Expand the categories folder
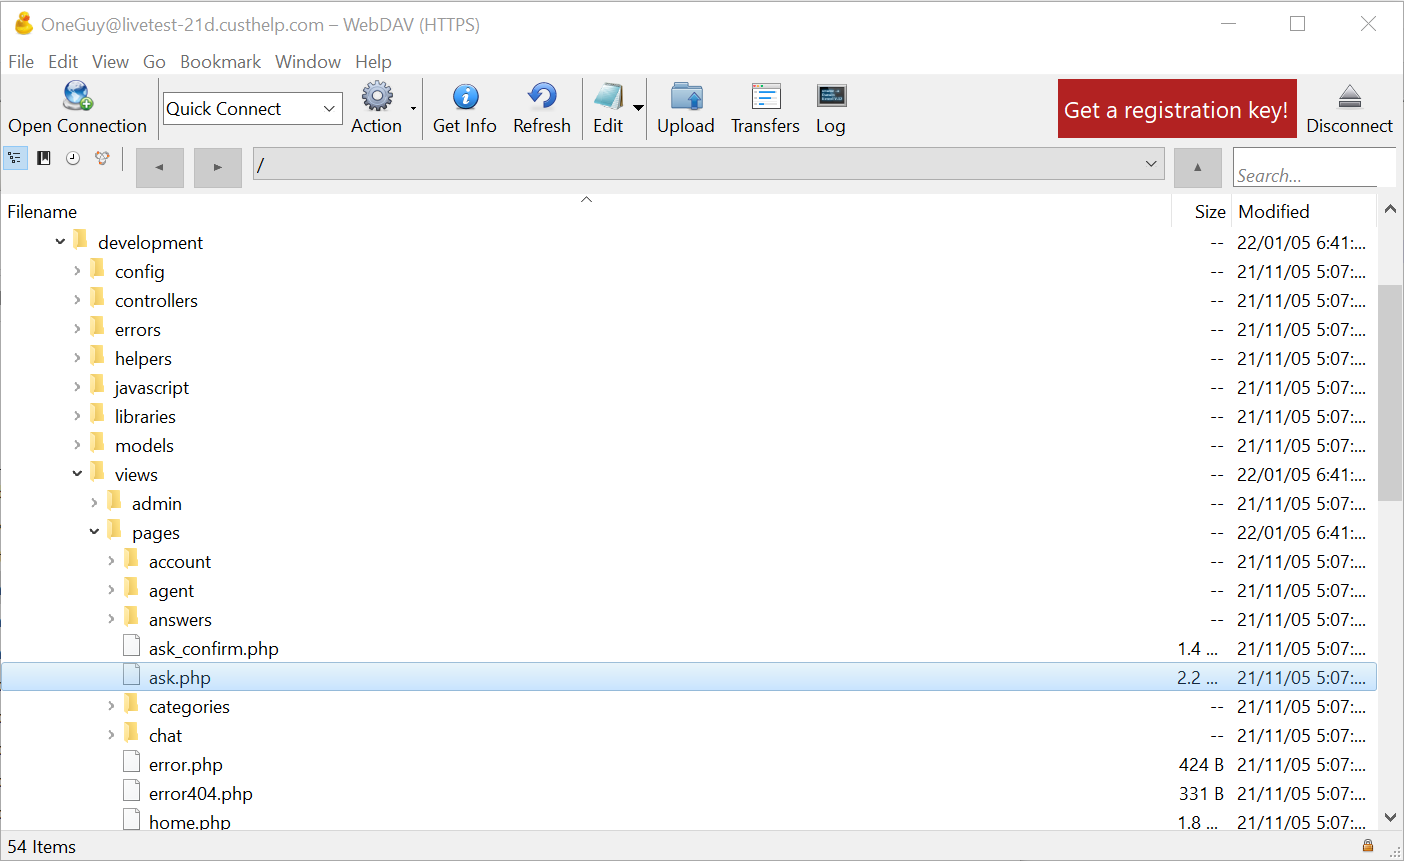 point(111,706)
